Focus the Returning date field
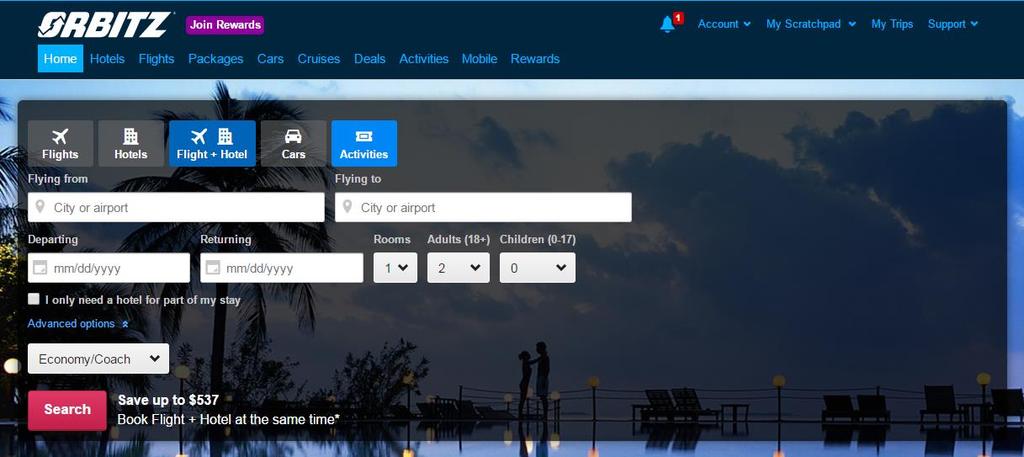The width and height of the screenshot is (1024, 457). pyautogui.click(x=281, y=268)
